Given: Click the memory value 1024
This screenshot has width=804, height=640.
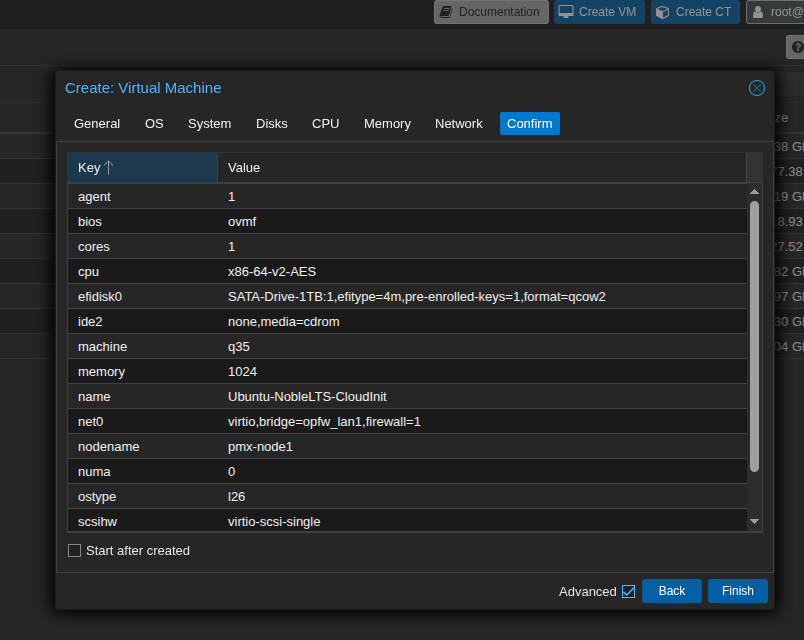Looking at the screenshot, I should coord(242,372).
